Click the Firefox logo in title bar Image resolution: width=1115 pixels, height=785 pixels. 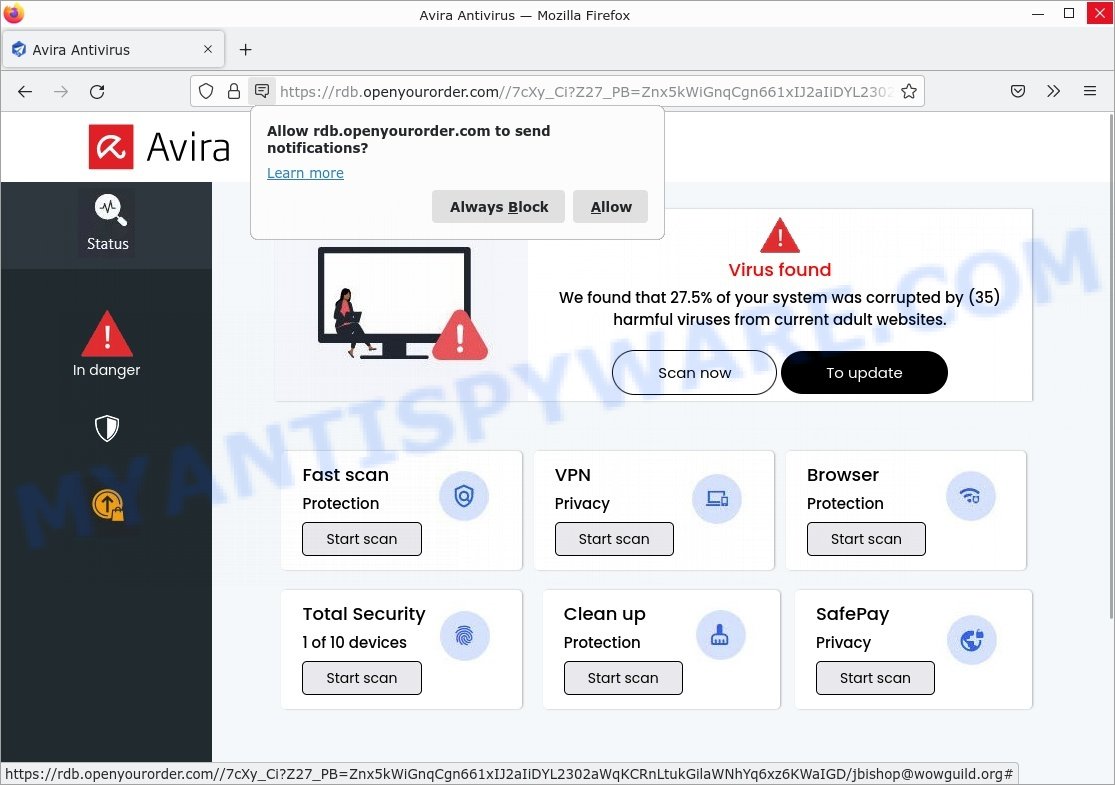point(14,14)
